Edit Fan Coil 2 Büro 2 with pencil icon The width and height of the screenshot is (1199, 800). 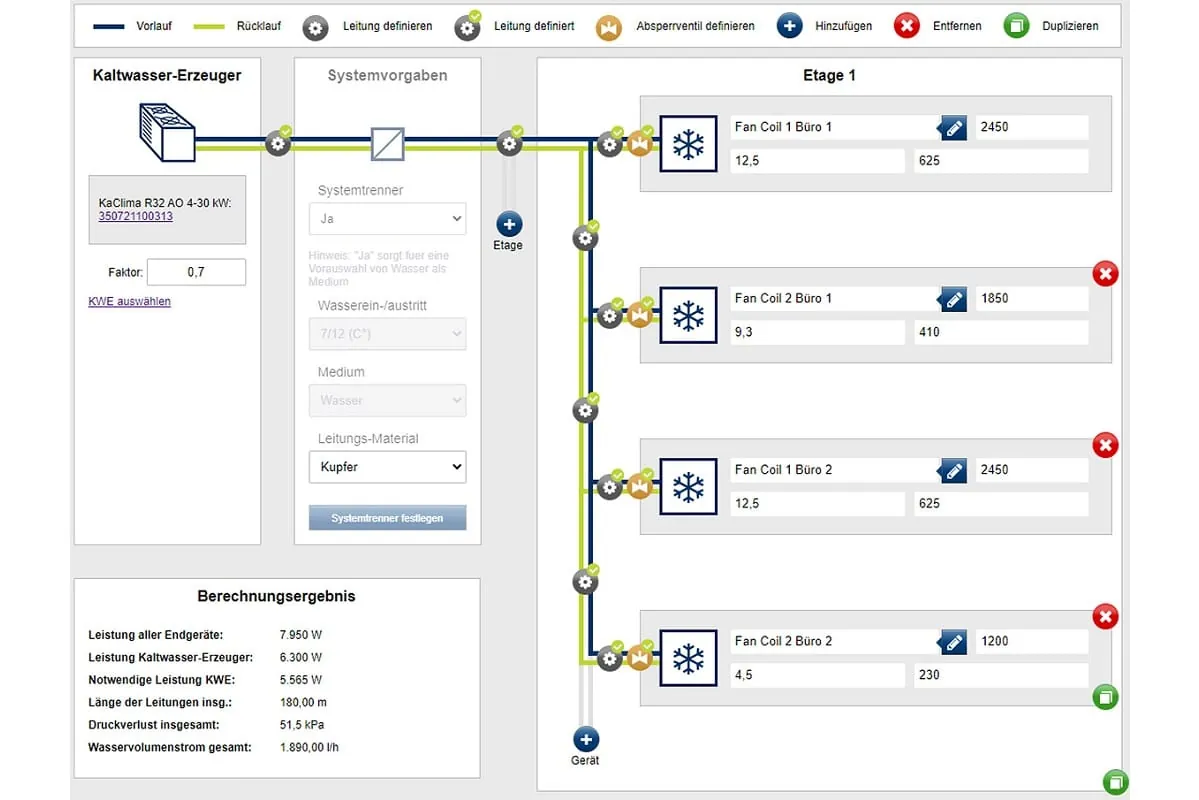pyautogui.click(x=953, y=642)
